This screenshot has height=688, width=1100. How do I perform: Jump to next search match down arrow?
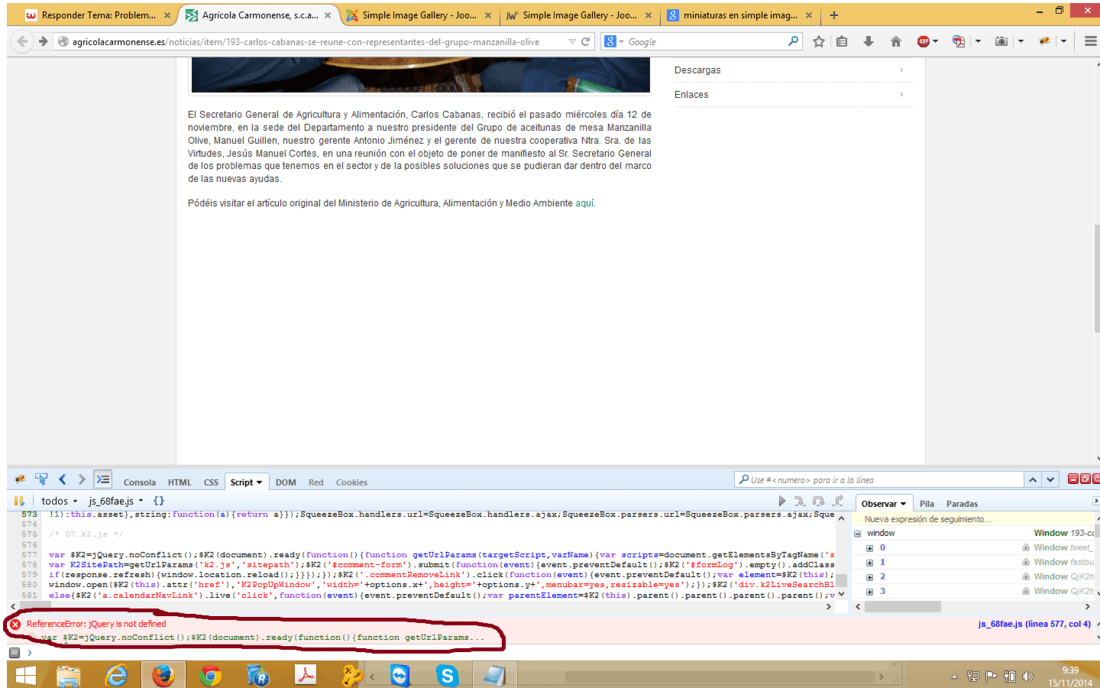pos(1050,480)
